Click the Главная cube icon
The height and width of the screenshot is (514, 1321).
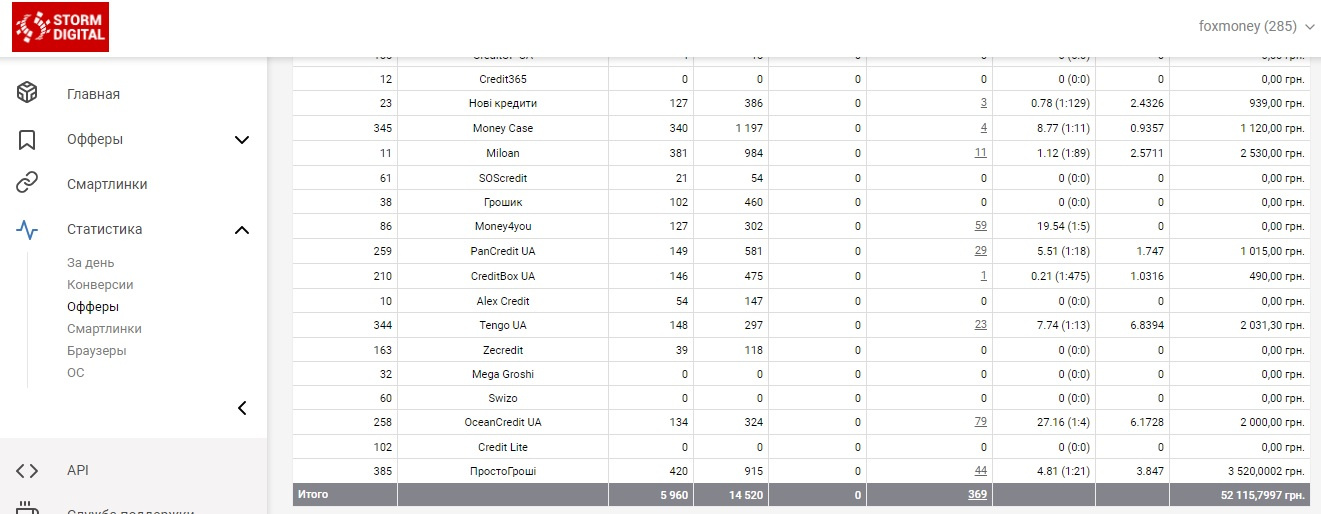[27, 93]
